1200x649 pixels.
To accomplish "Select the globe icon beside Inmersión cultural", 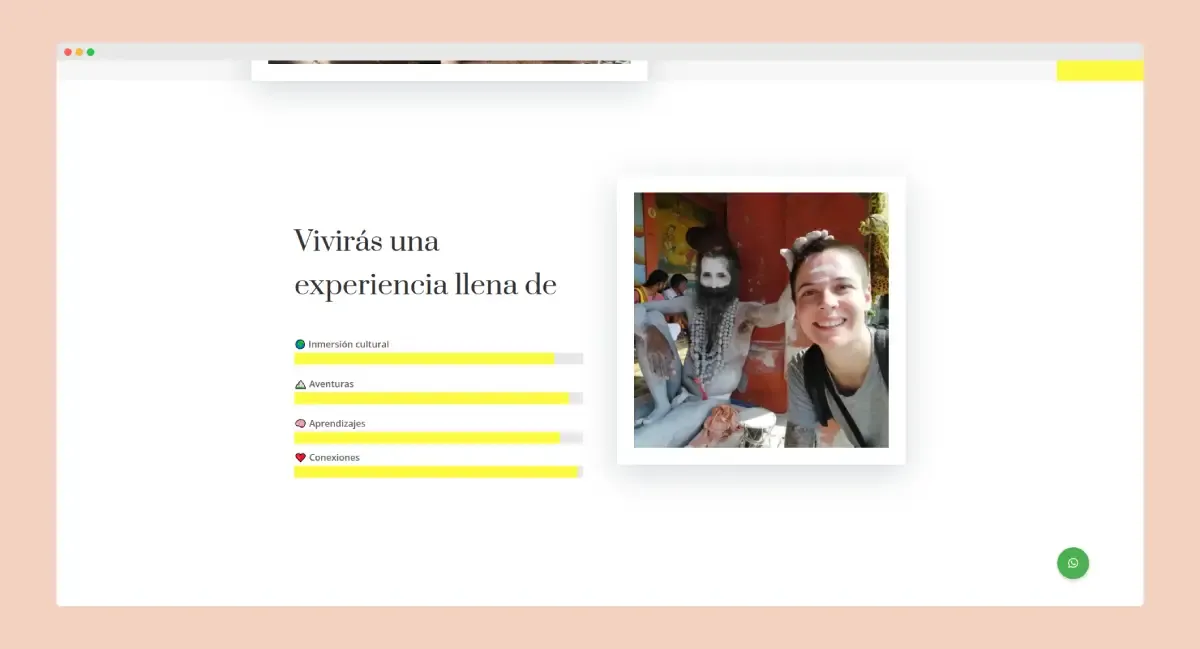I will [299, 343].
